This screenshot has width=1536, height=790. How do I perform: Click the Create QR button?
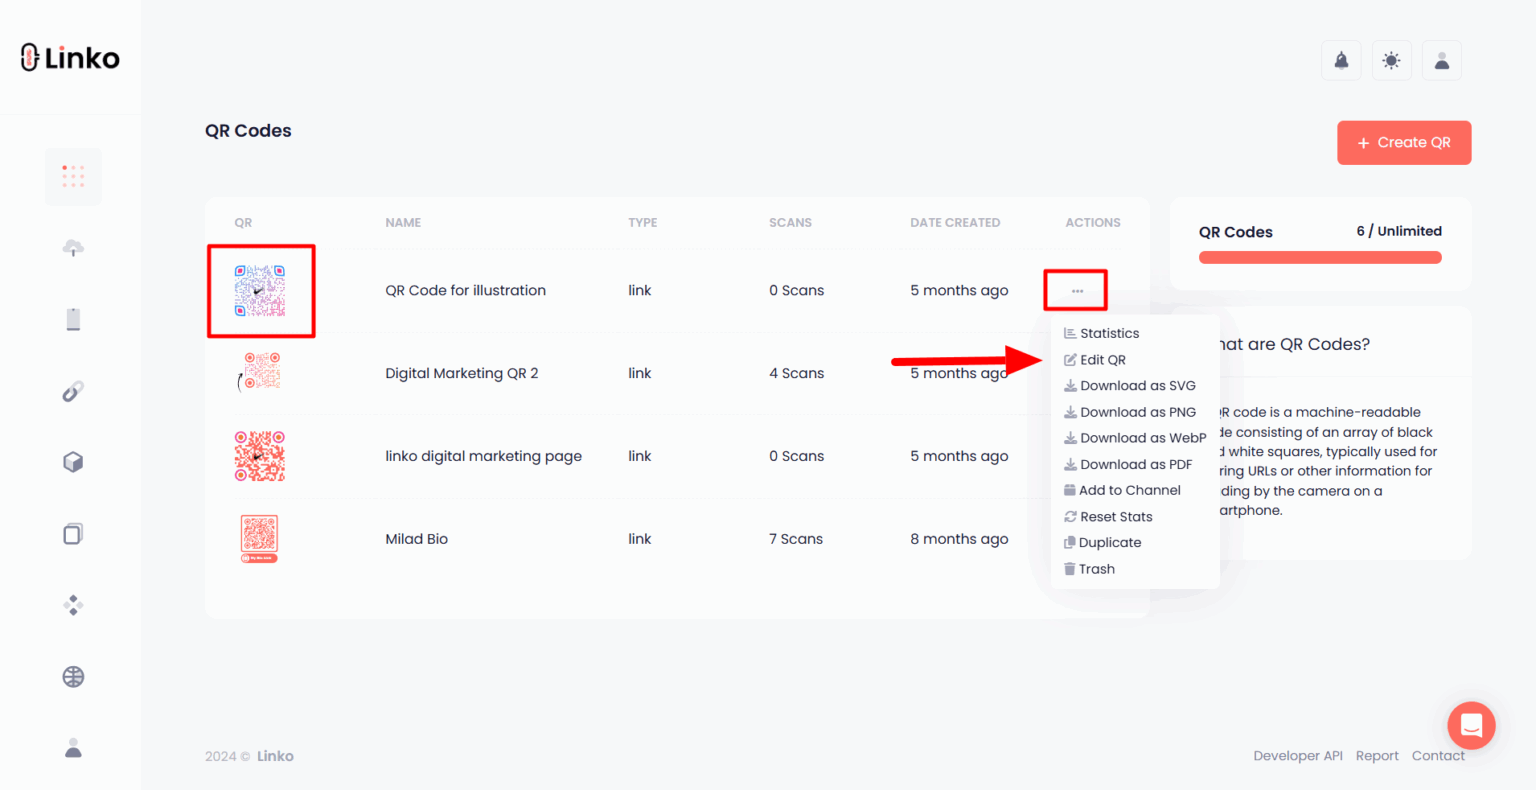(x=1403, y=143)
